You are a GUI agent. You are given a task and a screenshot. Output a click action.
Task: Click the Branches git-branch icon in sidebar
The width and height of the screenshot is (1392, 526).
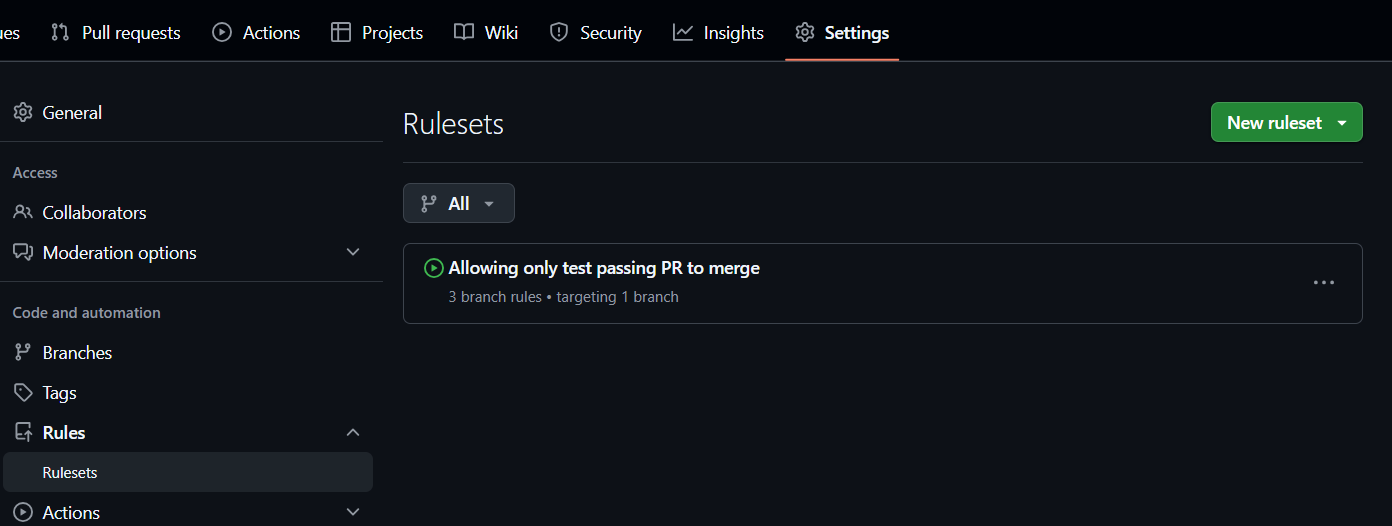(23, 353)
